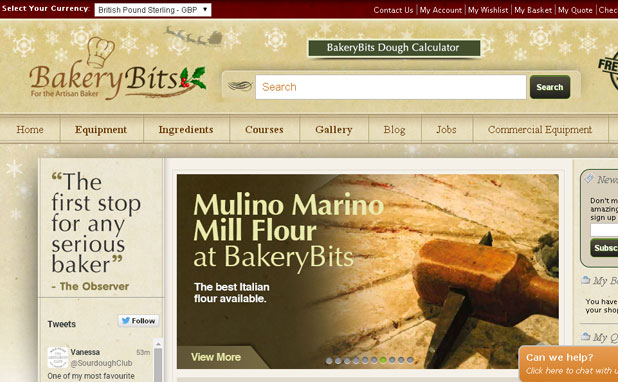The image size is (618, 382).
Task: Click the tweets feed scrollbar up arrow
Action: pyautogui.click(x=158, y=343)
